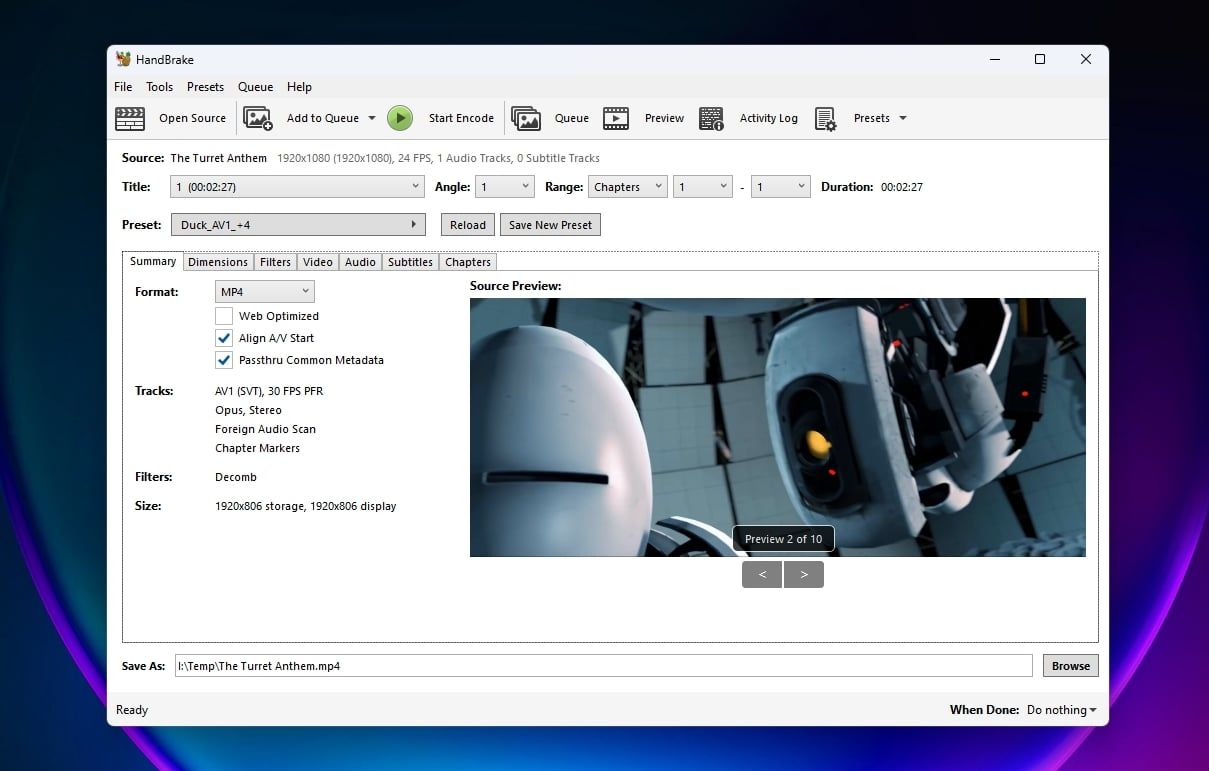Screen dimensions: 1209x771
Task: Click the Open Source label
Action: pyautogui.click(x=192, y=118)
